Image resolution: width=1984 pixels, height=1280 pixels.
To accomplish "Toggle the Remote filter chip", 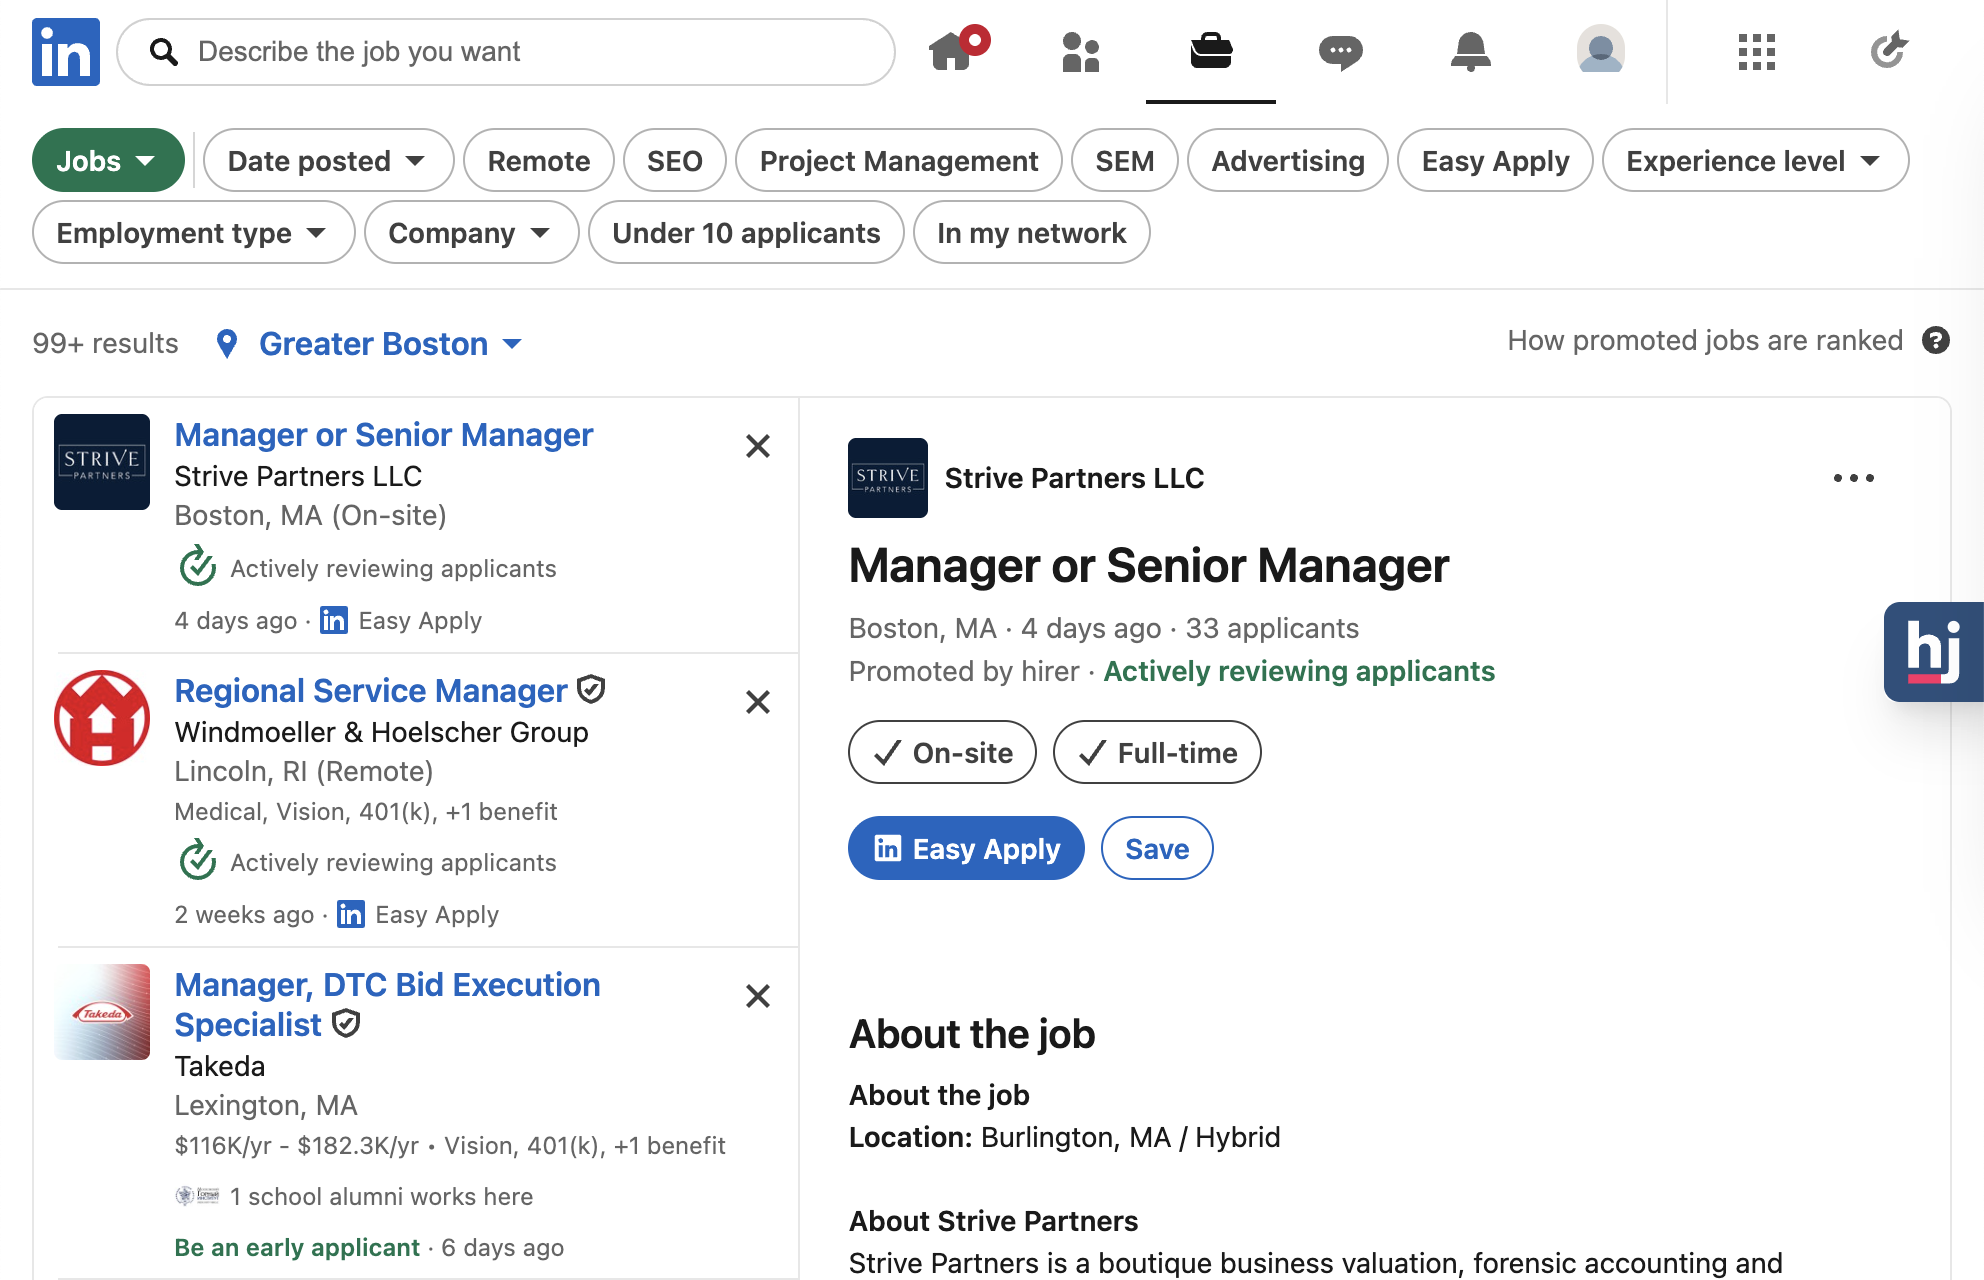I will click(x=539, y=160).
